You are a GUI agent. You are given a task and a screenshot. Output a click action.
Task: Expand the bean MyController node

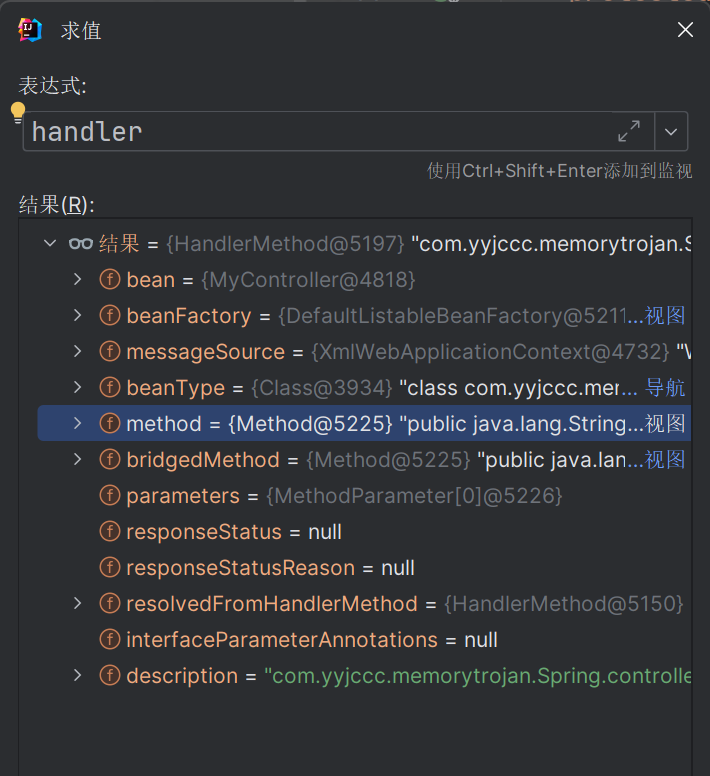(x=78, y=280)
